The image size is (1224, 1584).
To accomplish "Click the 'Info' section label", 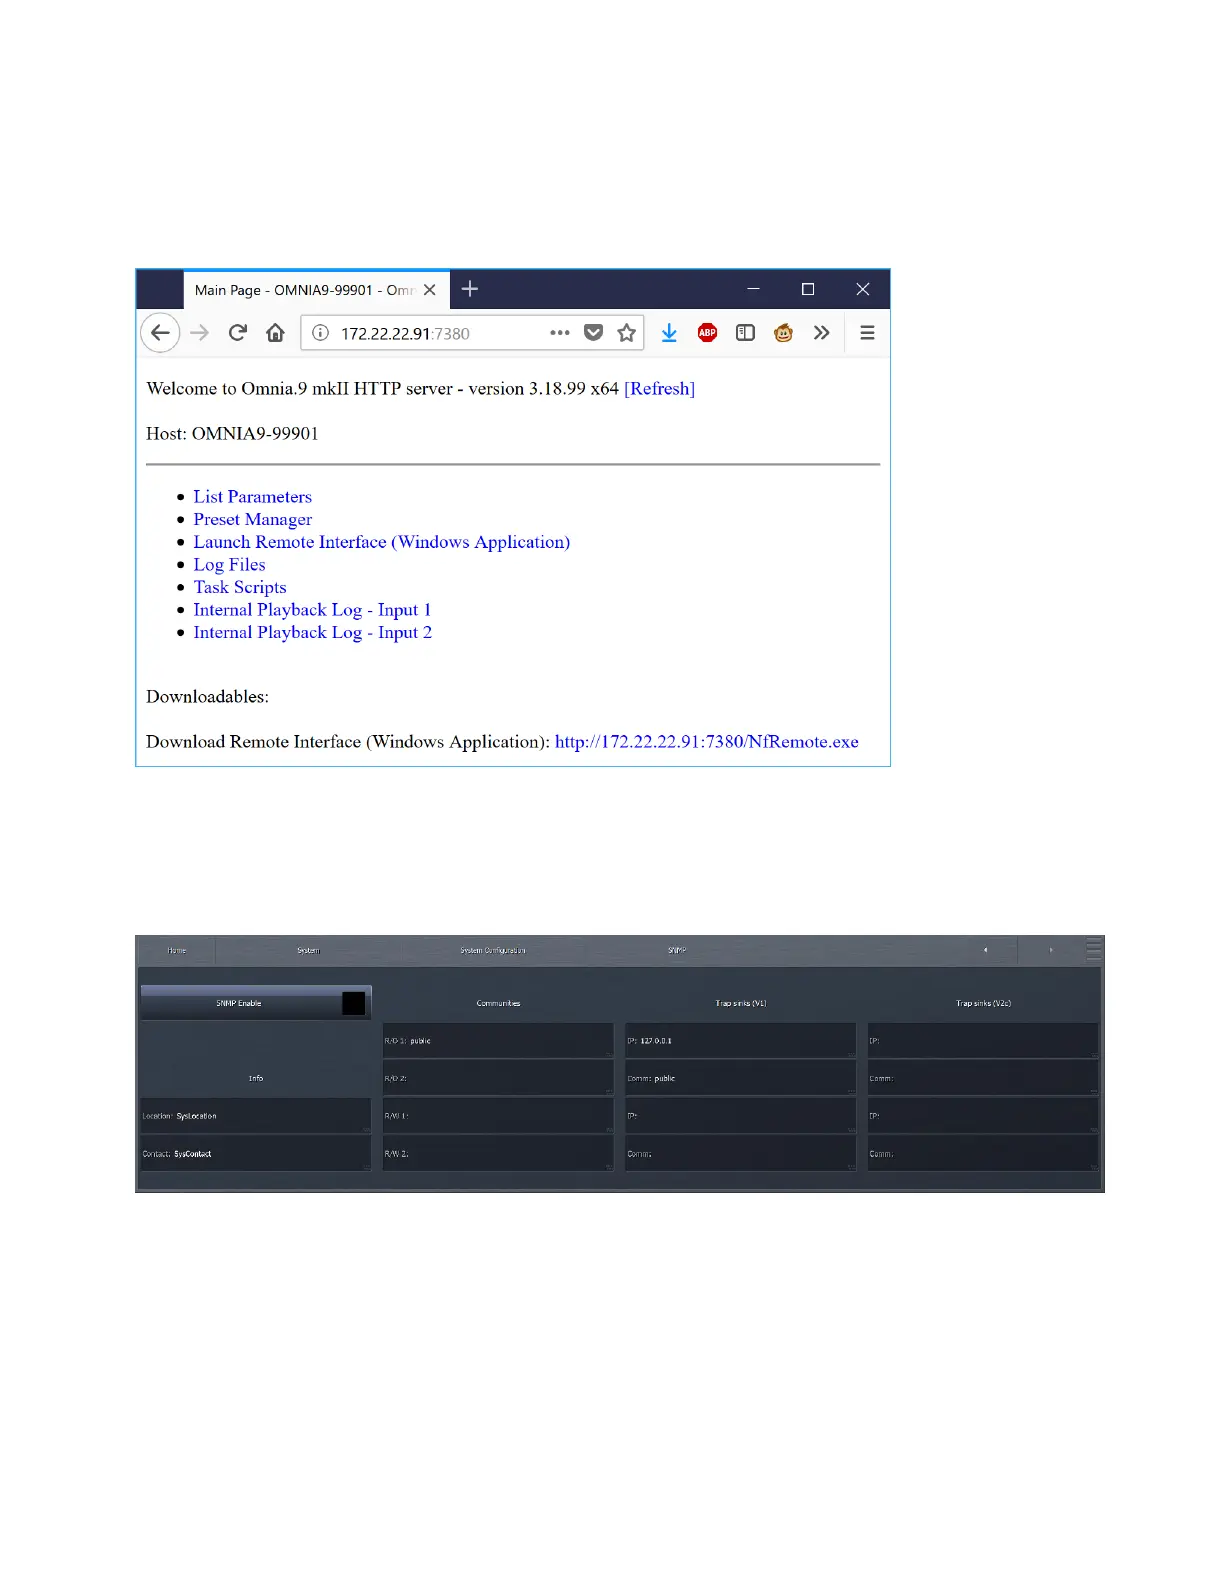I will (x=256, y=1078).
